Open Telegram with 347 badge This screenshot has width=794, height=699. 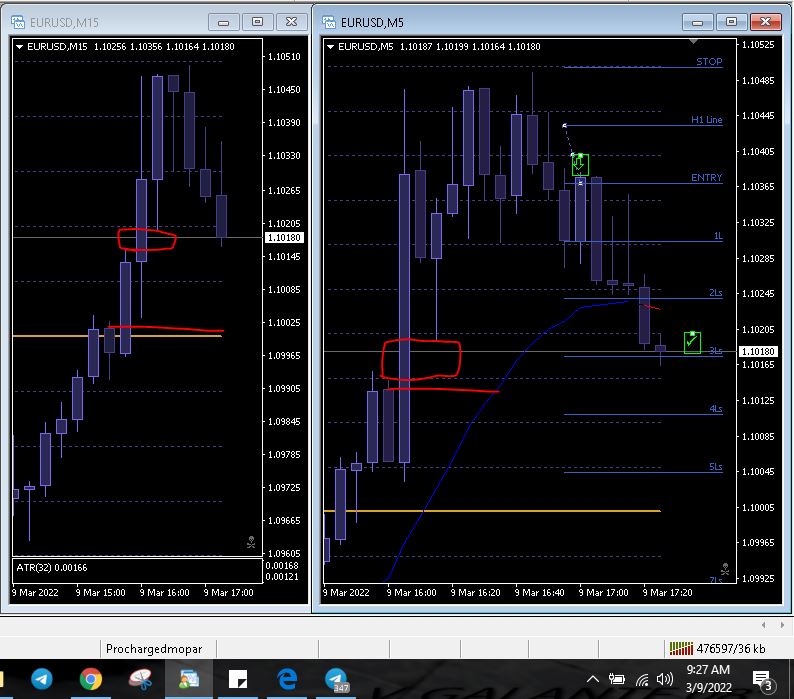click(336, 679)
